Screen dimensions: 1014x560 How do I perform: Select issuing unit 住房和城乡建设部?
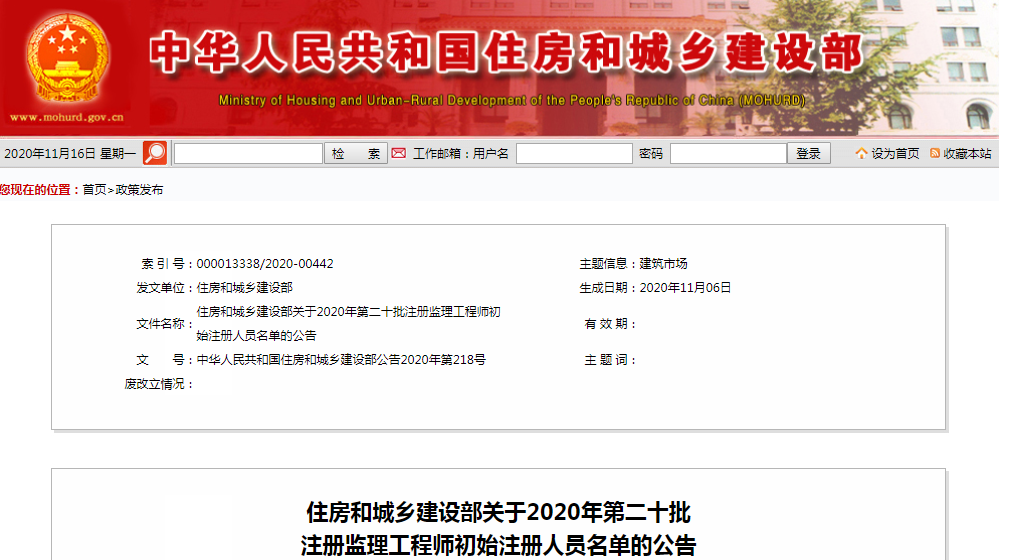tap(244, 288)
